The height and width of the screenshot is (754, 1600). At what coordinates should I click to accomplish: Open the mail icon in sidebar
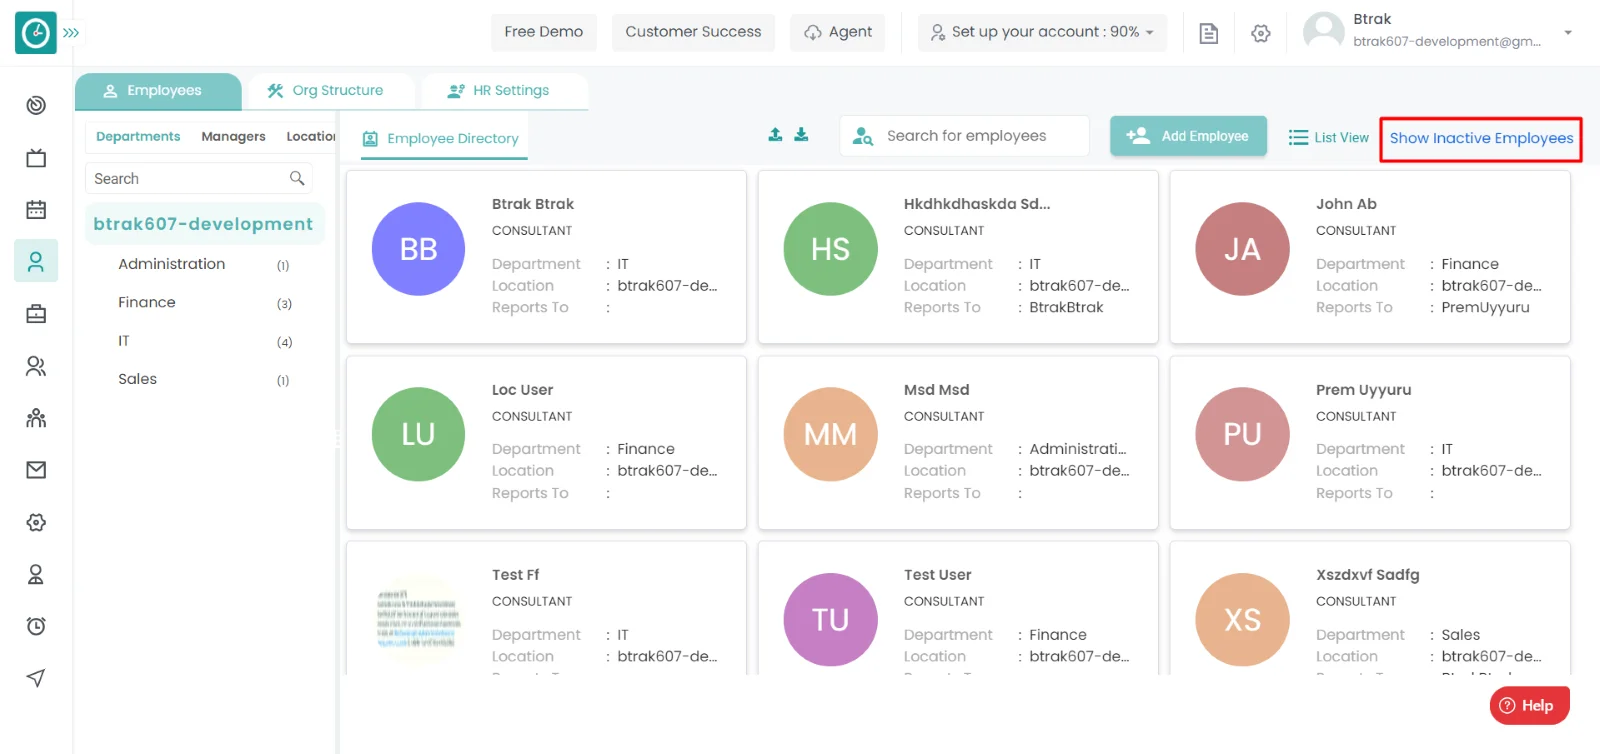pos(36,470)
